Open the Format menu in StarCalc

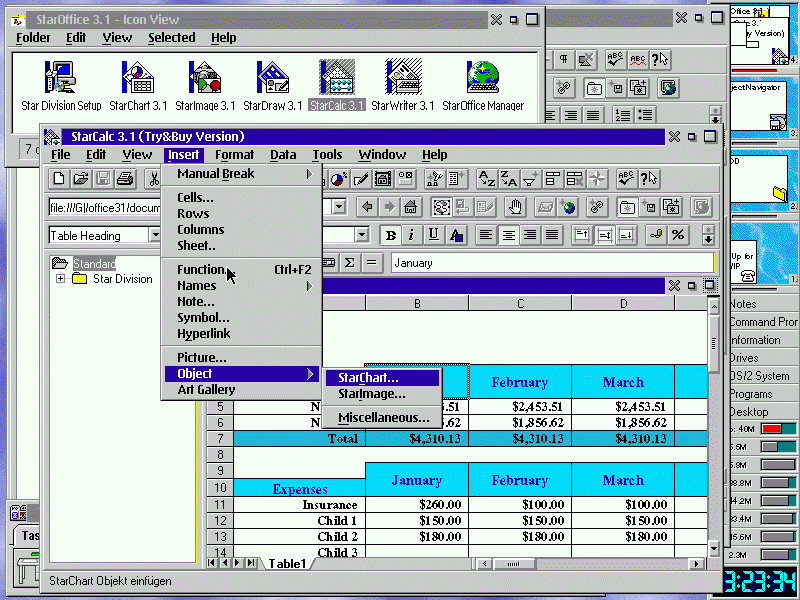pyautogui.click(x=234, y=155)
